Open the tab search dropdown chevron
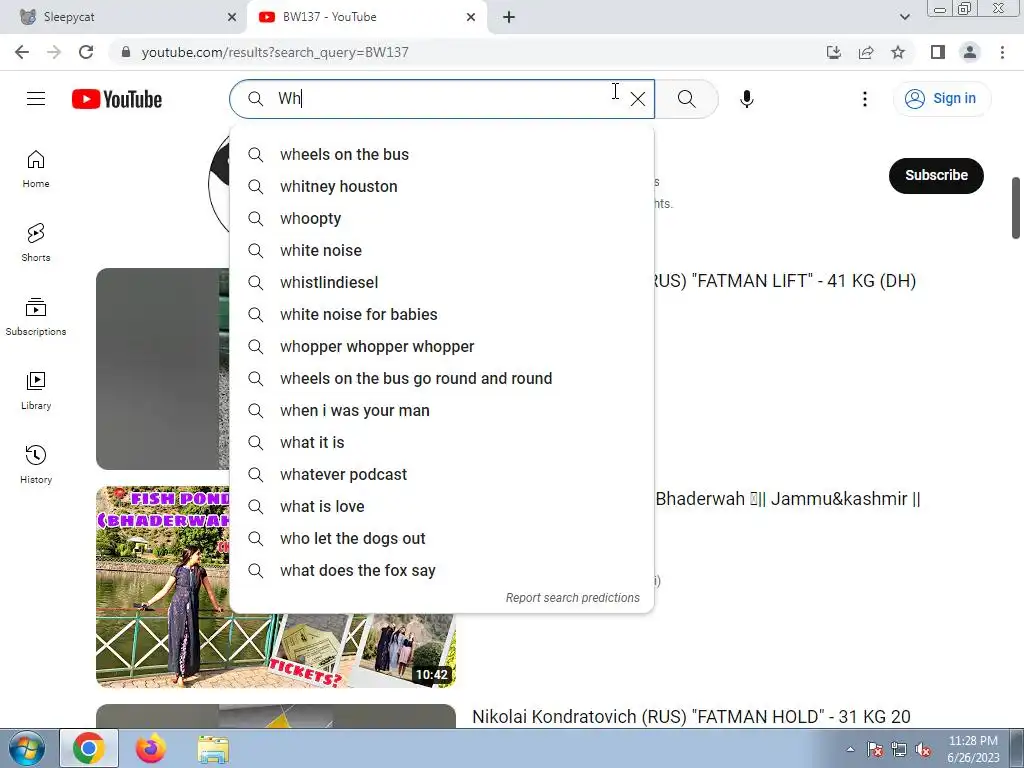The height and width of the screenshot is (768, 1024). (x=904, y=17)
